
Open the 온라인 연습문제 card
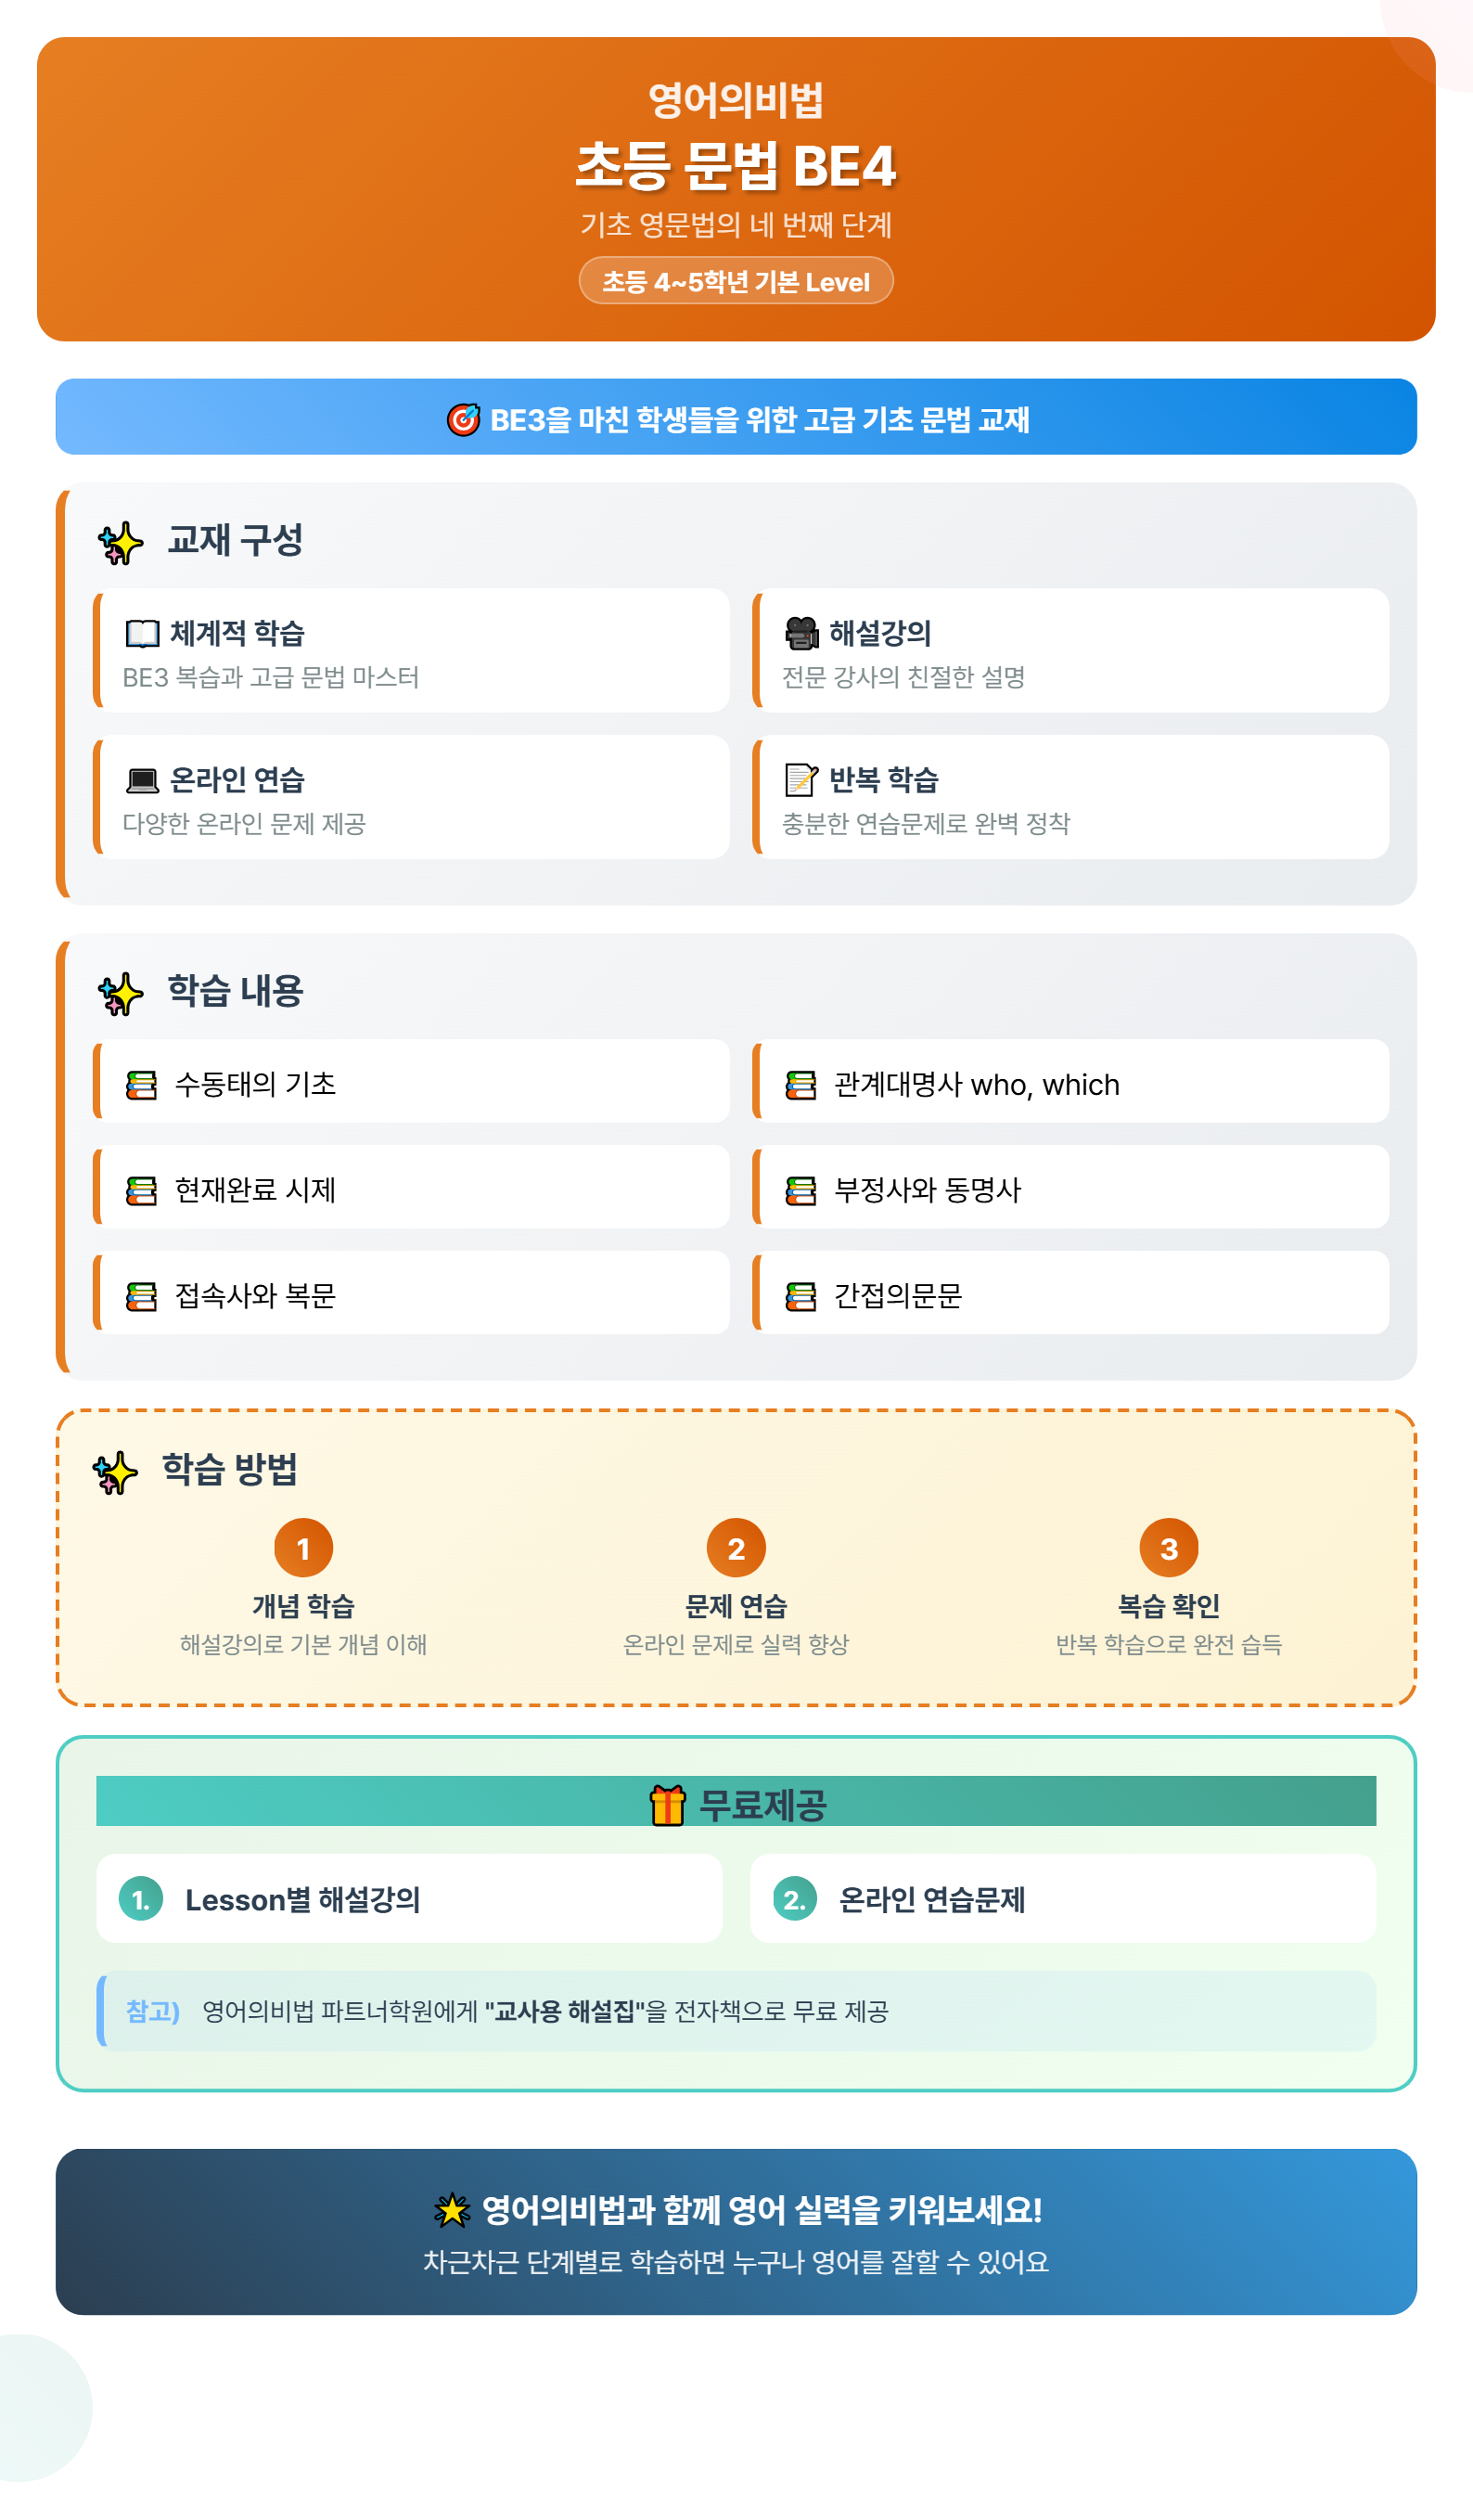click(x=1063, y=1899)
